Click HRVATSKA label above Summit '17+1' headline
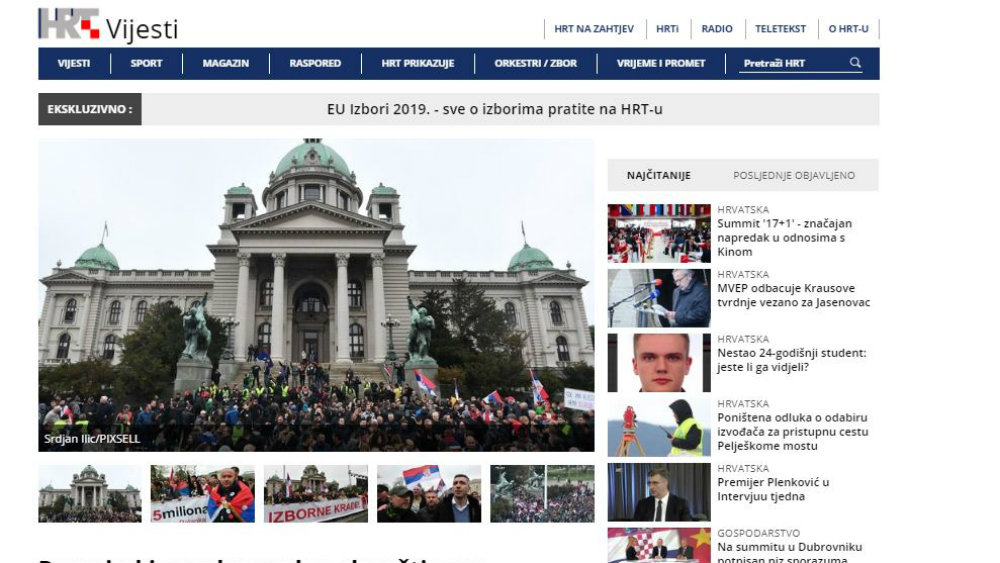The image size is (1000, 563). tap(743, 209)
